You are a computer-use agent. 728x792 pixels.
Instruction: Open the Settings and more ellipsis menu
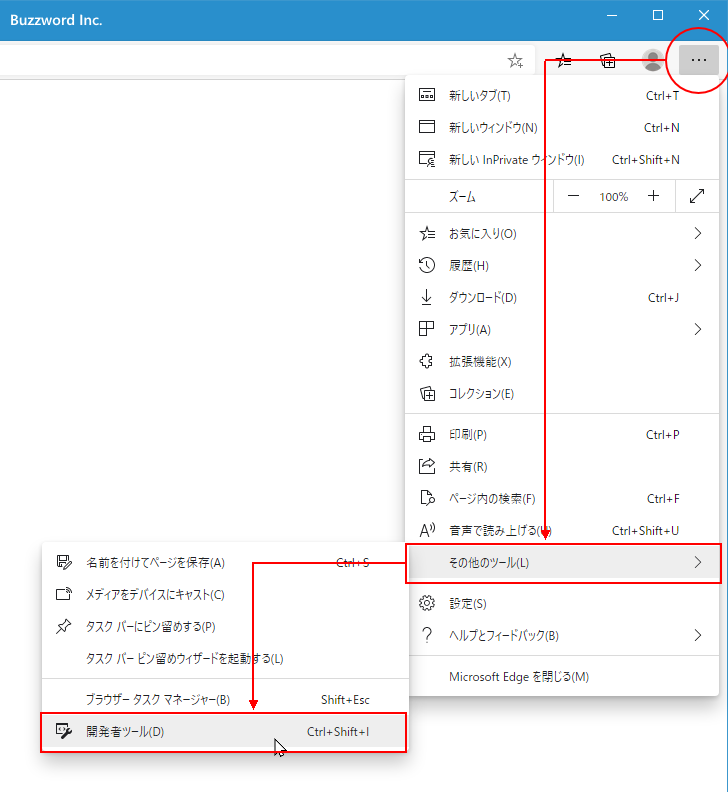(698, 60)
